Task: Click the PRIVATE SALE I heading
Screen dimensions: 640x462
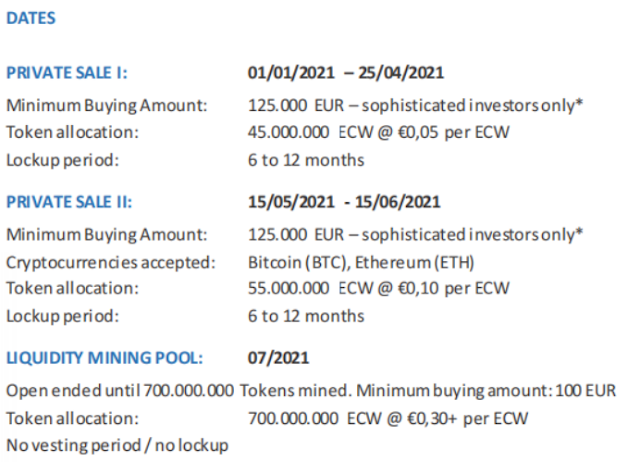Action: coord(67,73)
